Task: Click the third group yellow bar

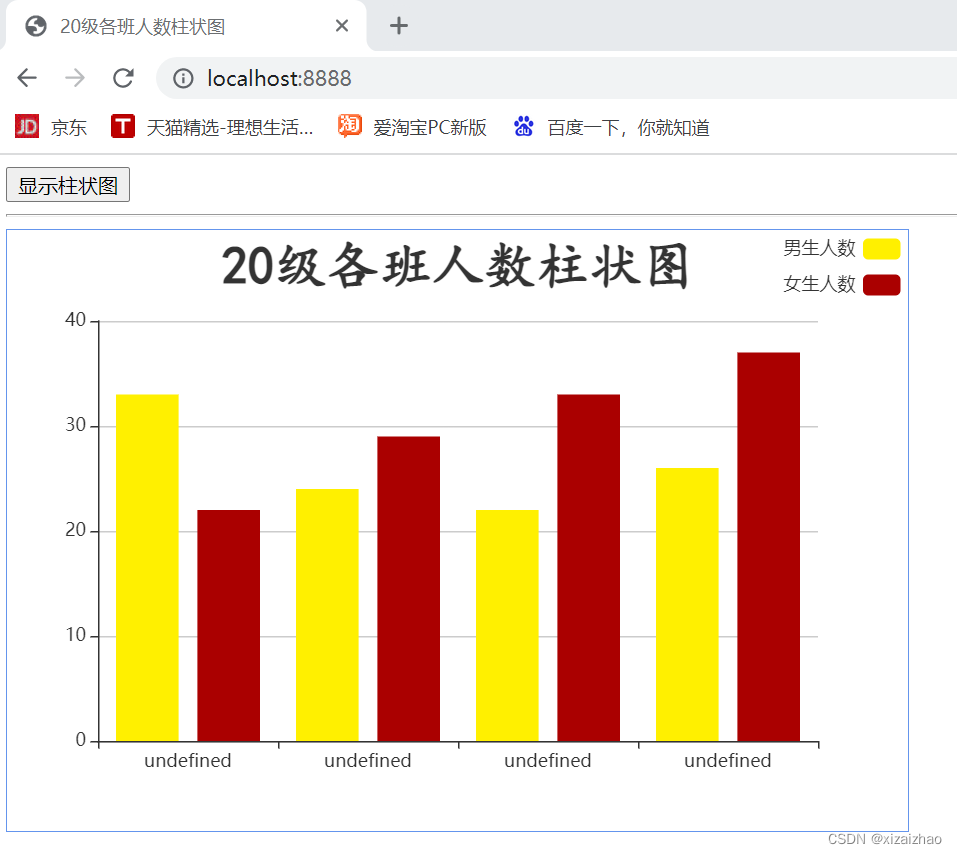Action: click(507, 626)
